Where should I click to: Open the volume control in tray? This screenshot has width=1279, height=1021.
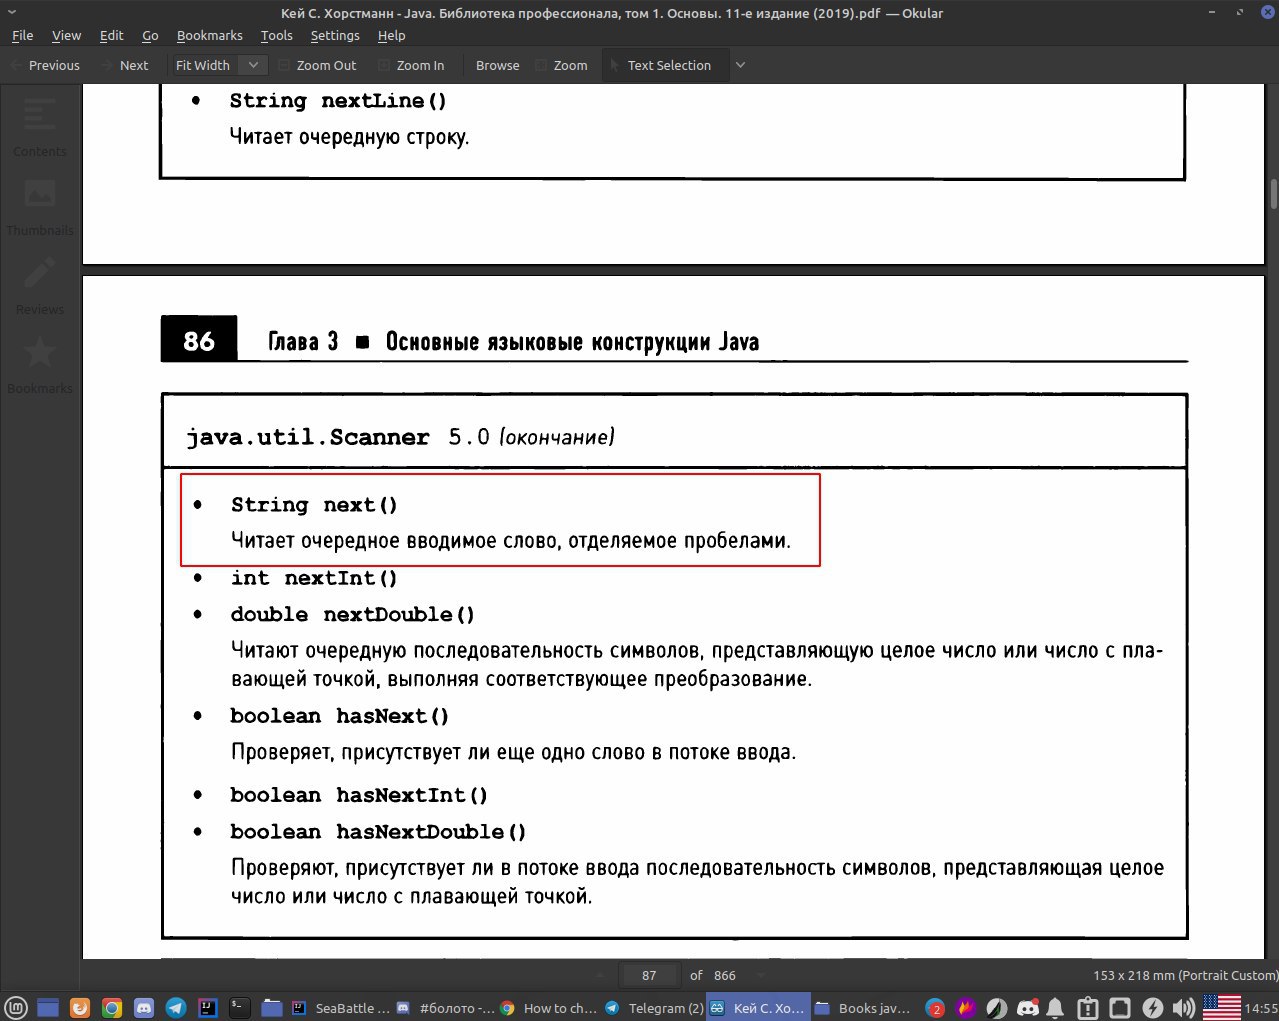click(1183, 1008)
